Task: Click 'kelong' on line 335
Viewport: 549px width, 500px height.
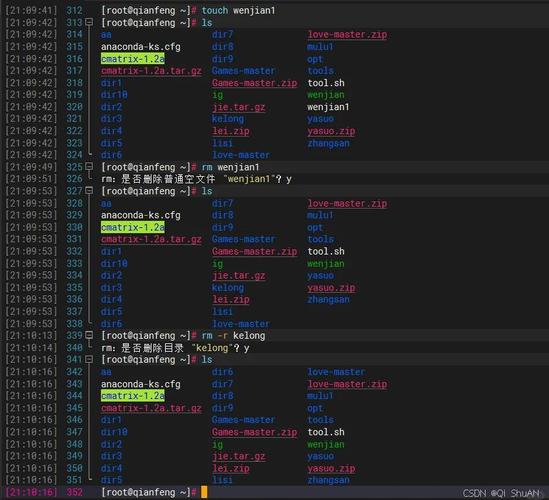Action: click(x=228, y=287)
